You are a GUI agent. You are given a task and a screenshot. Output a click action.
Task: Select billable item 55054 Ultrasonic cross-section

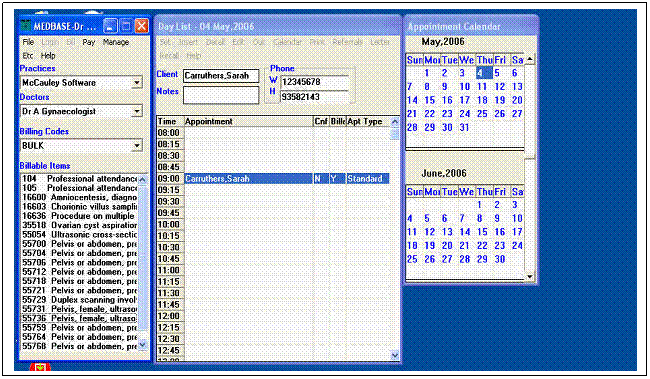pyautogui.click(x=79, y=235)
